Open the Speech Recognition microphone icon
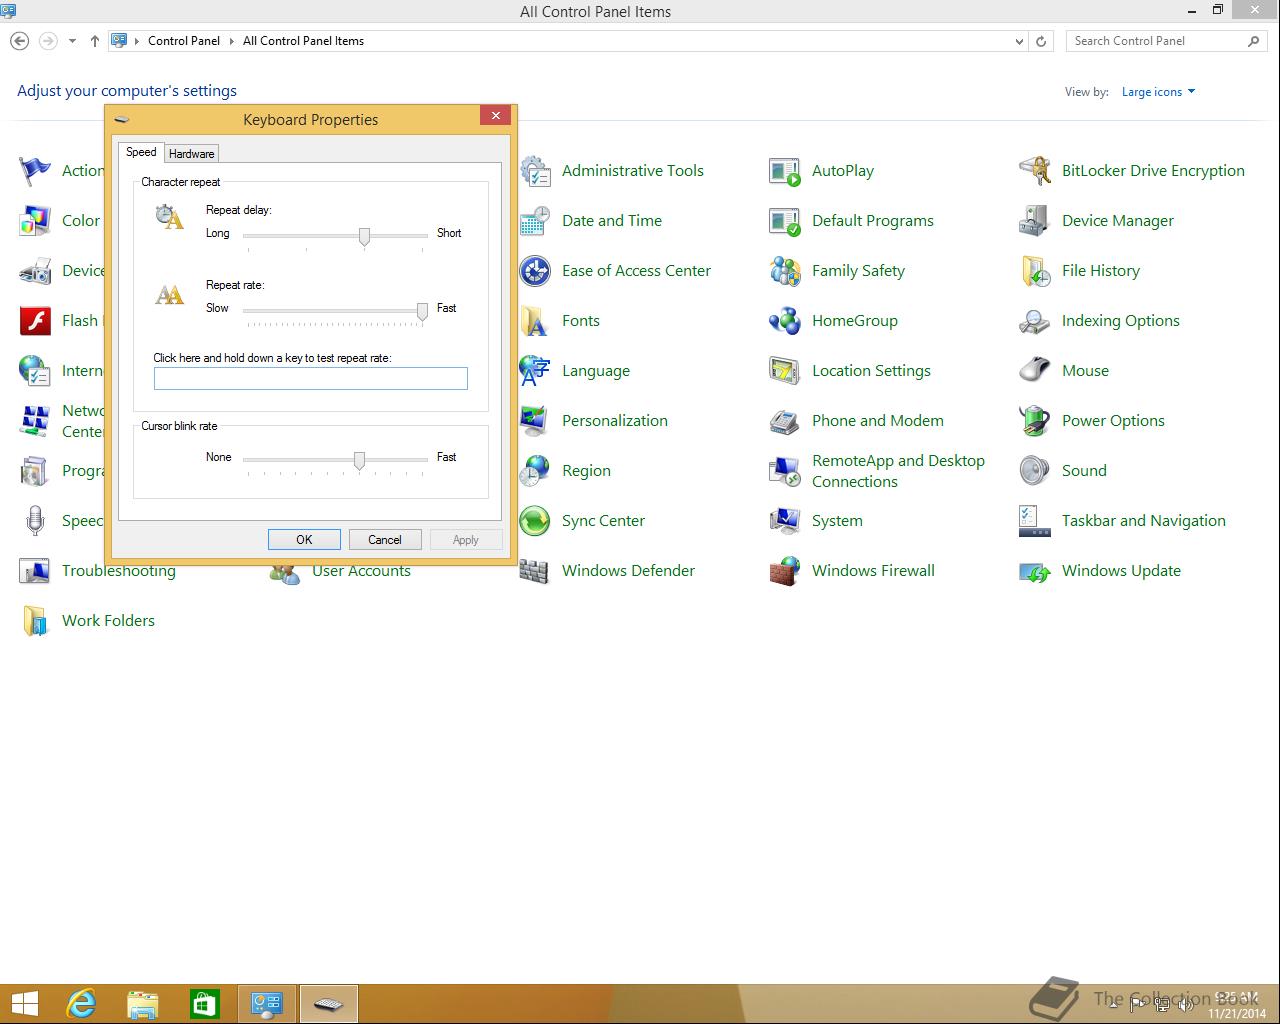1280x1024 pixels. point(35,521)
